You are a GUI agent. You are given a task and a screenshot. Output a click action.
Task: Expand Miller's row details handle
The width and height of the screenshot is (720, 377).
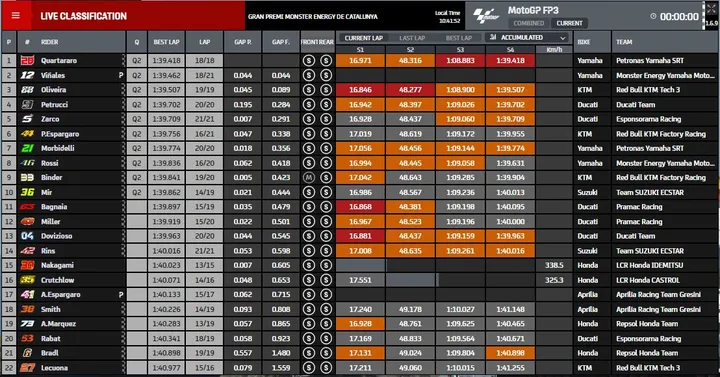coord(123,221)
